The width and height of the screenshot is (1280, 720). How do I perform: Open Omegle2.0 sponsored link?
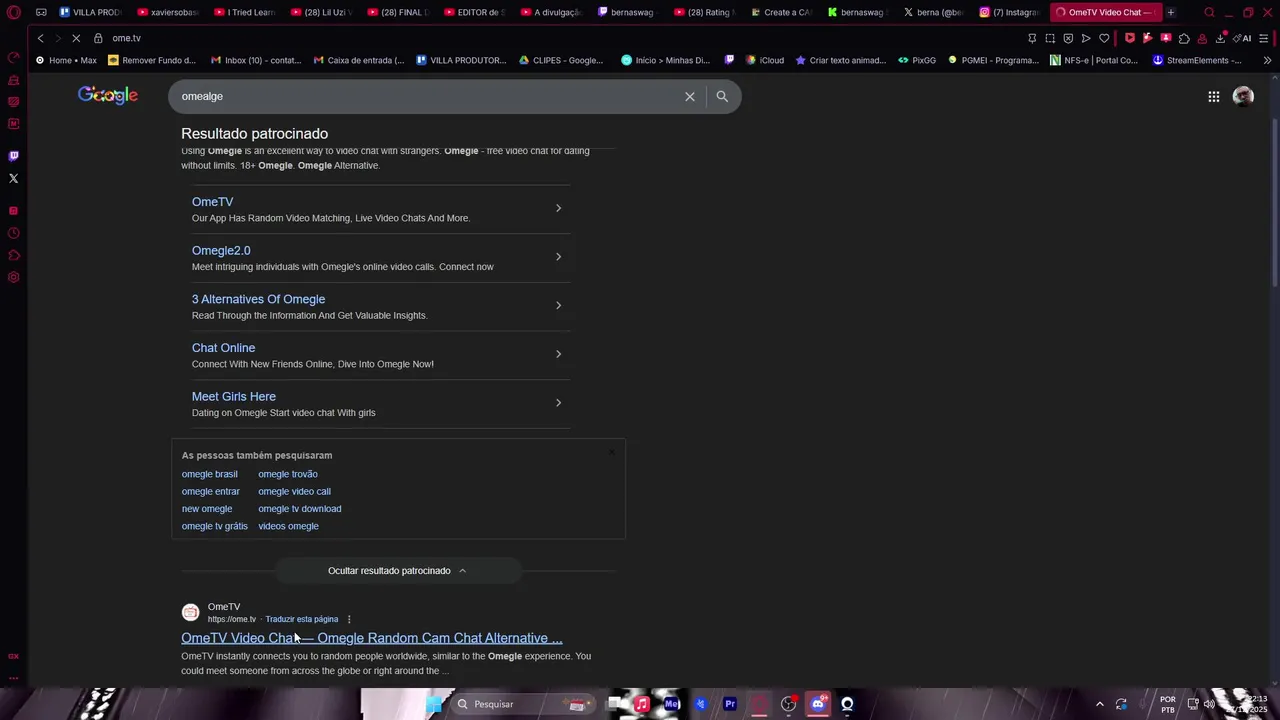click(x=221, y=251)
